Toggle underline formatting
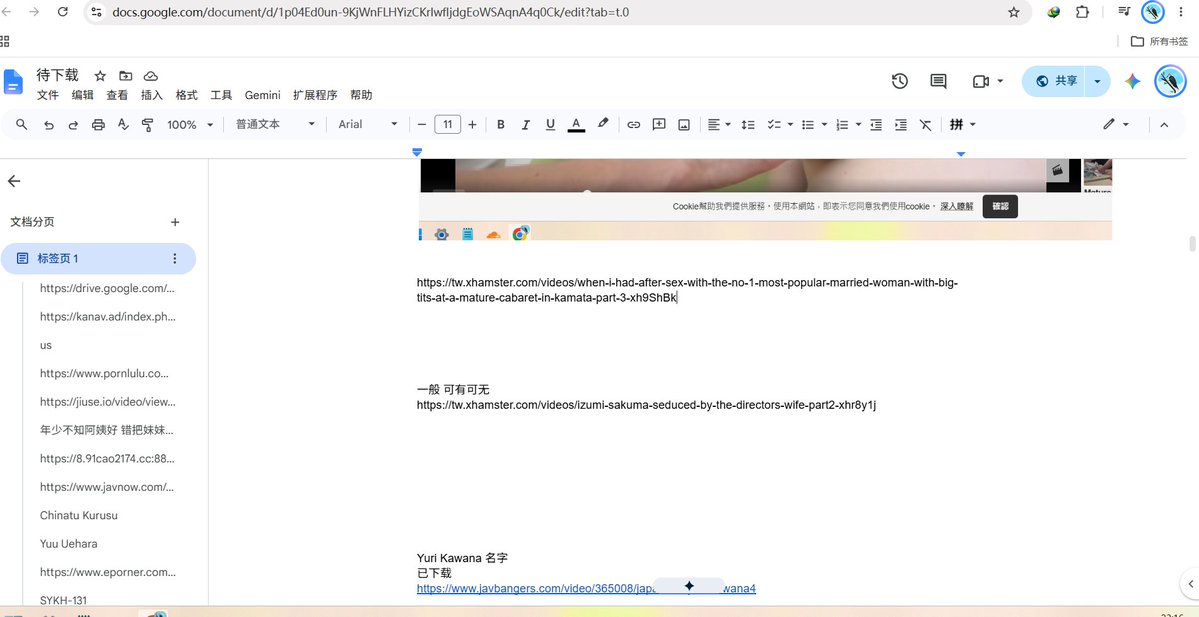Image resolution: width=1199 pixels, height=617 pixels. (550, 125)
